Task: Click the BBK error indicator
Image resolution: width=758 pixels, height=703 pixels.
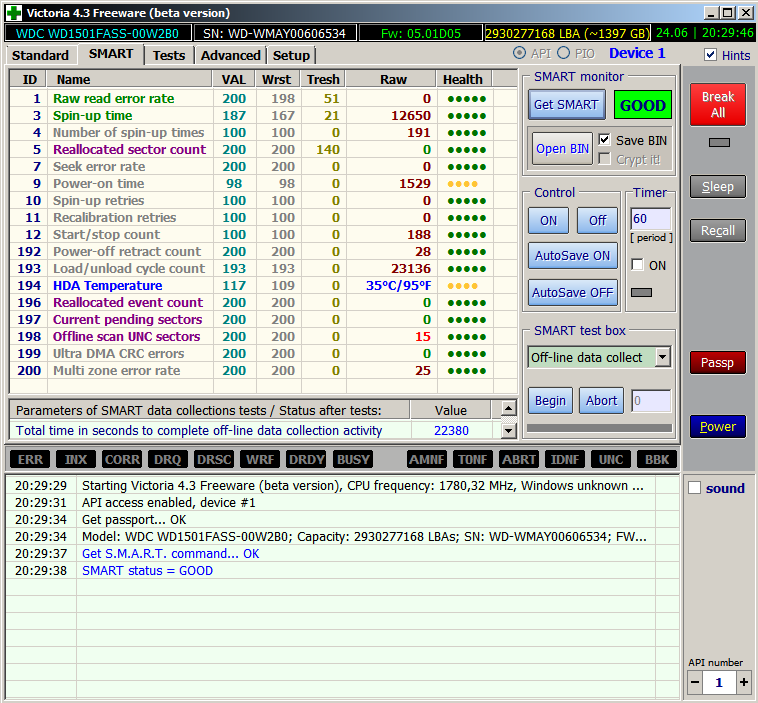Action: click(x=656, y=459)
